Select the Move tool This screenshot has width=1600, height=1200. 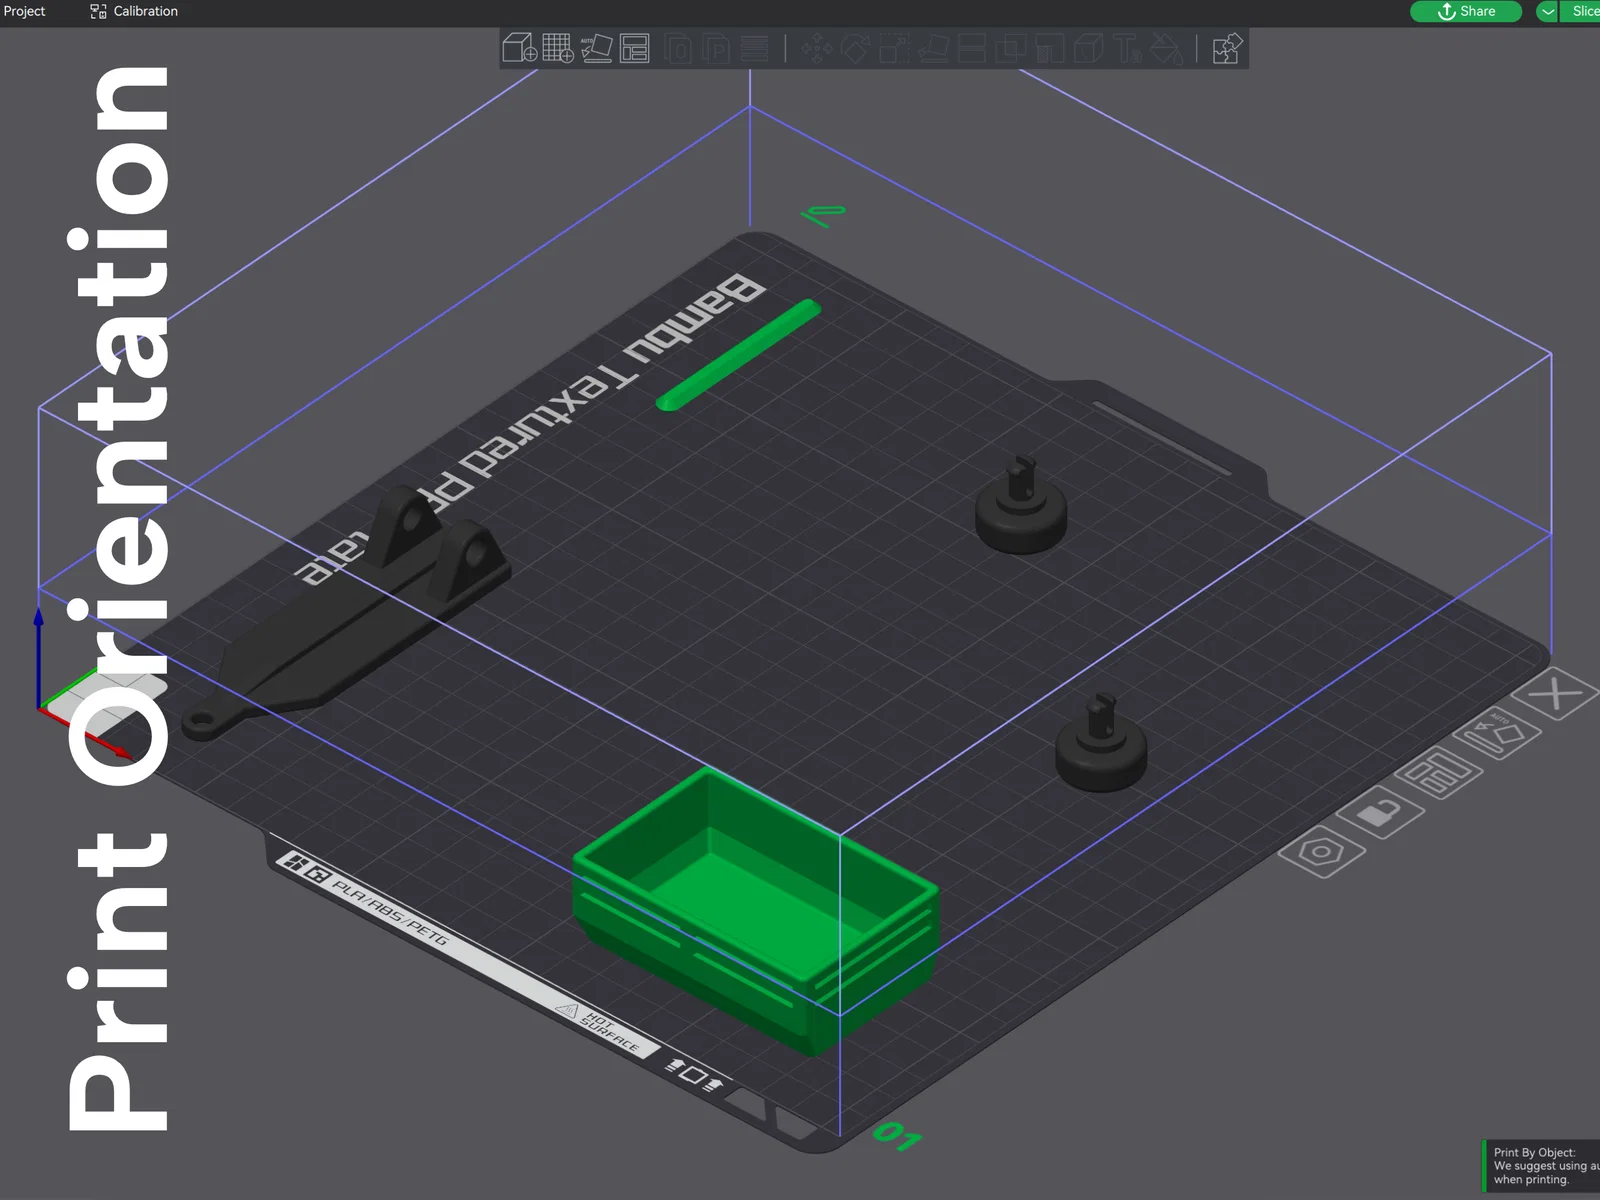click(817, 48)
